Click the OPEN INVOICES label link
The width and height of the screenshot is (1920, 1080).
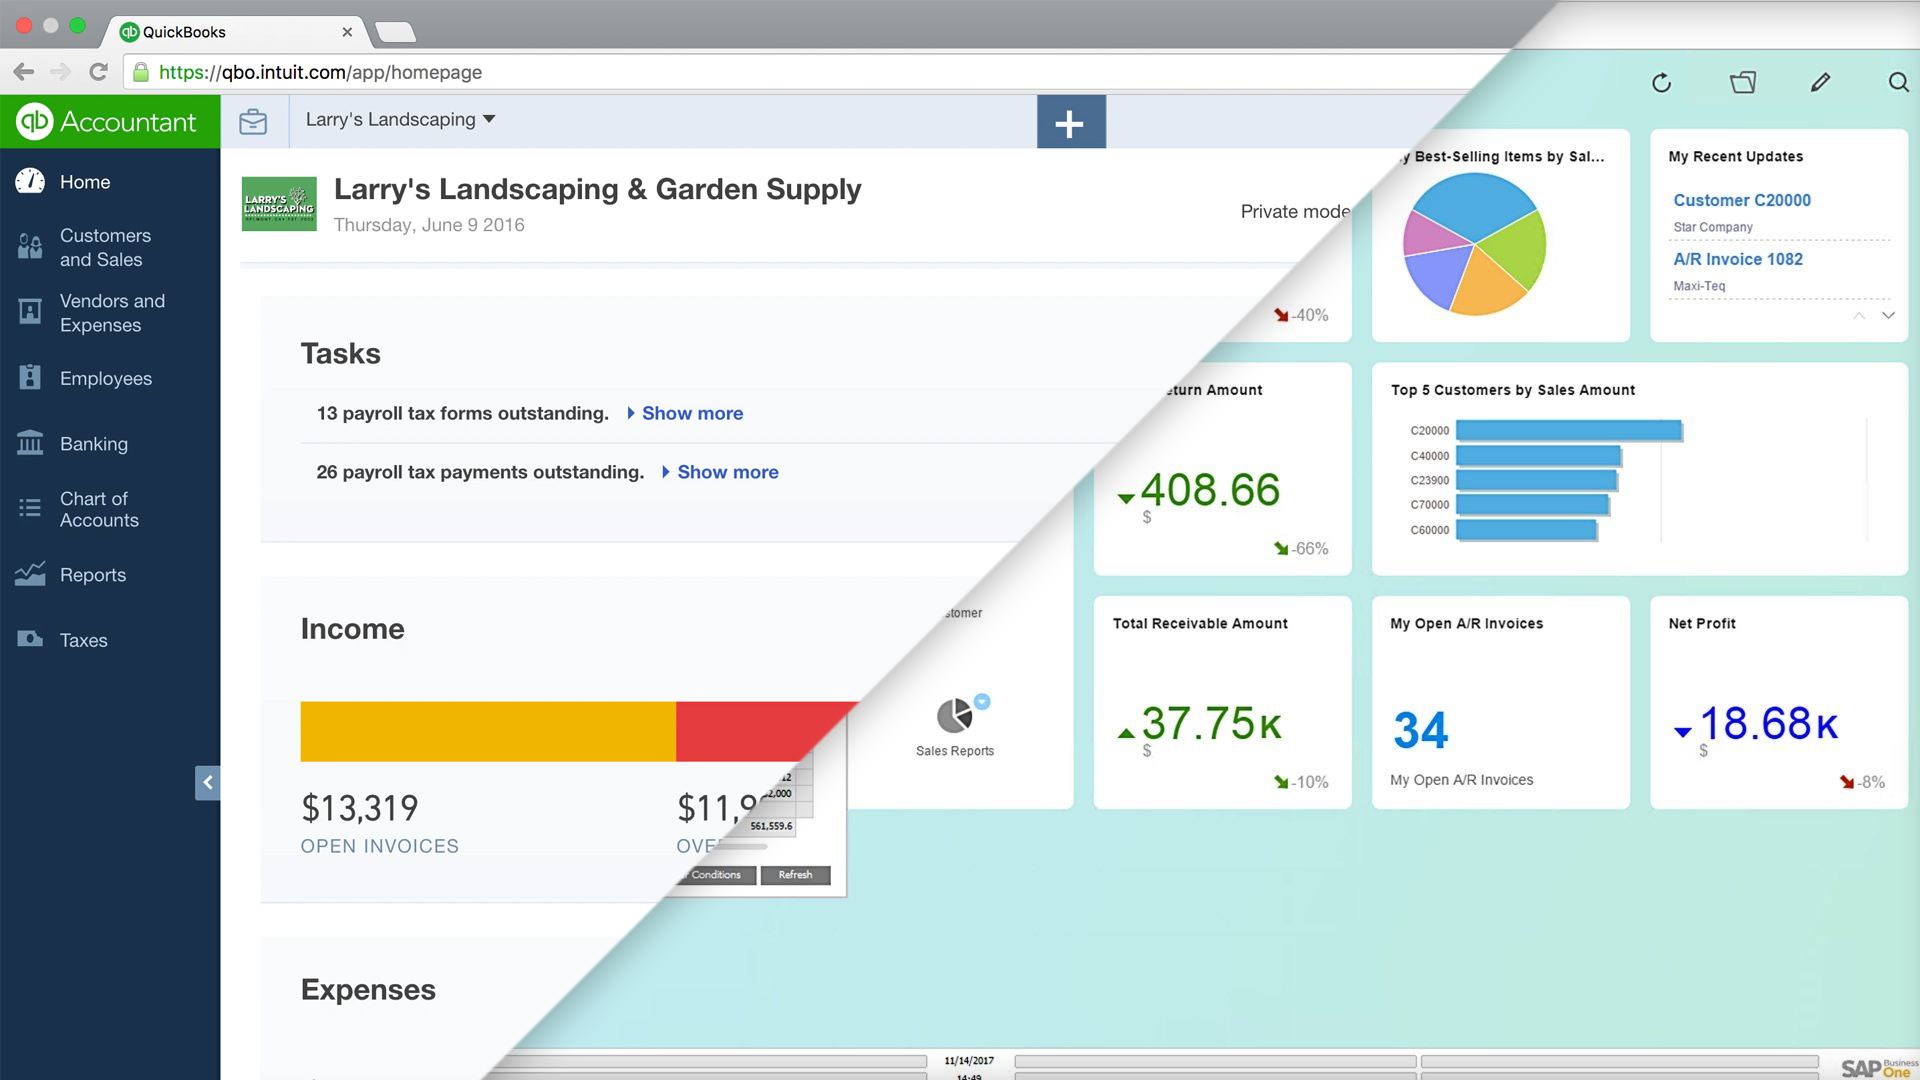[x=380, y=846]
